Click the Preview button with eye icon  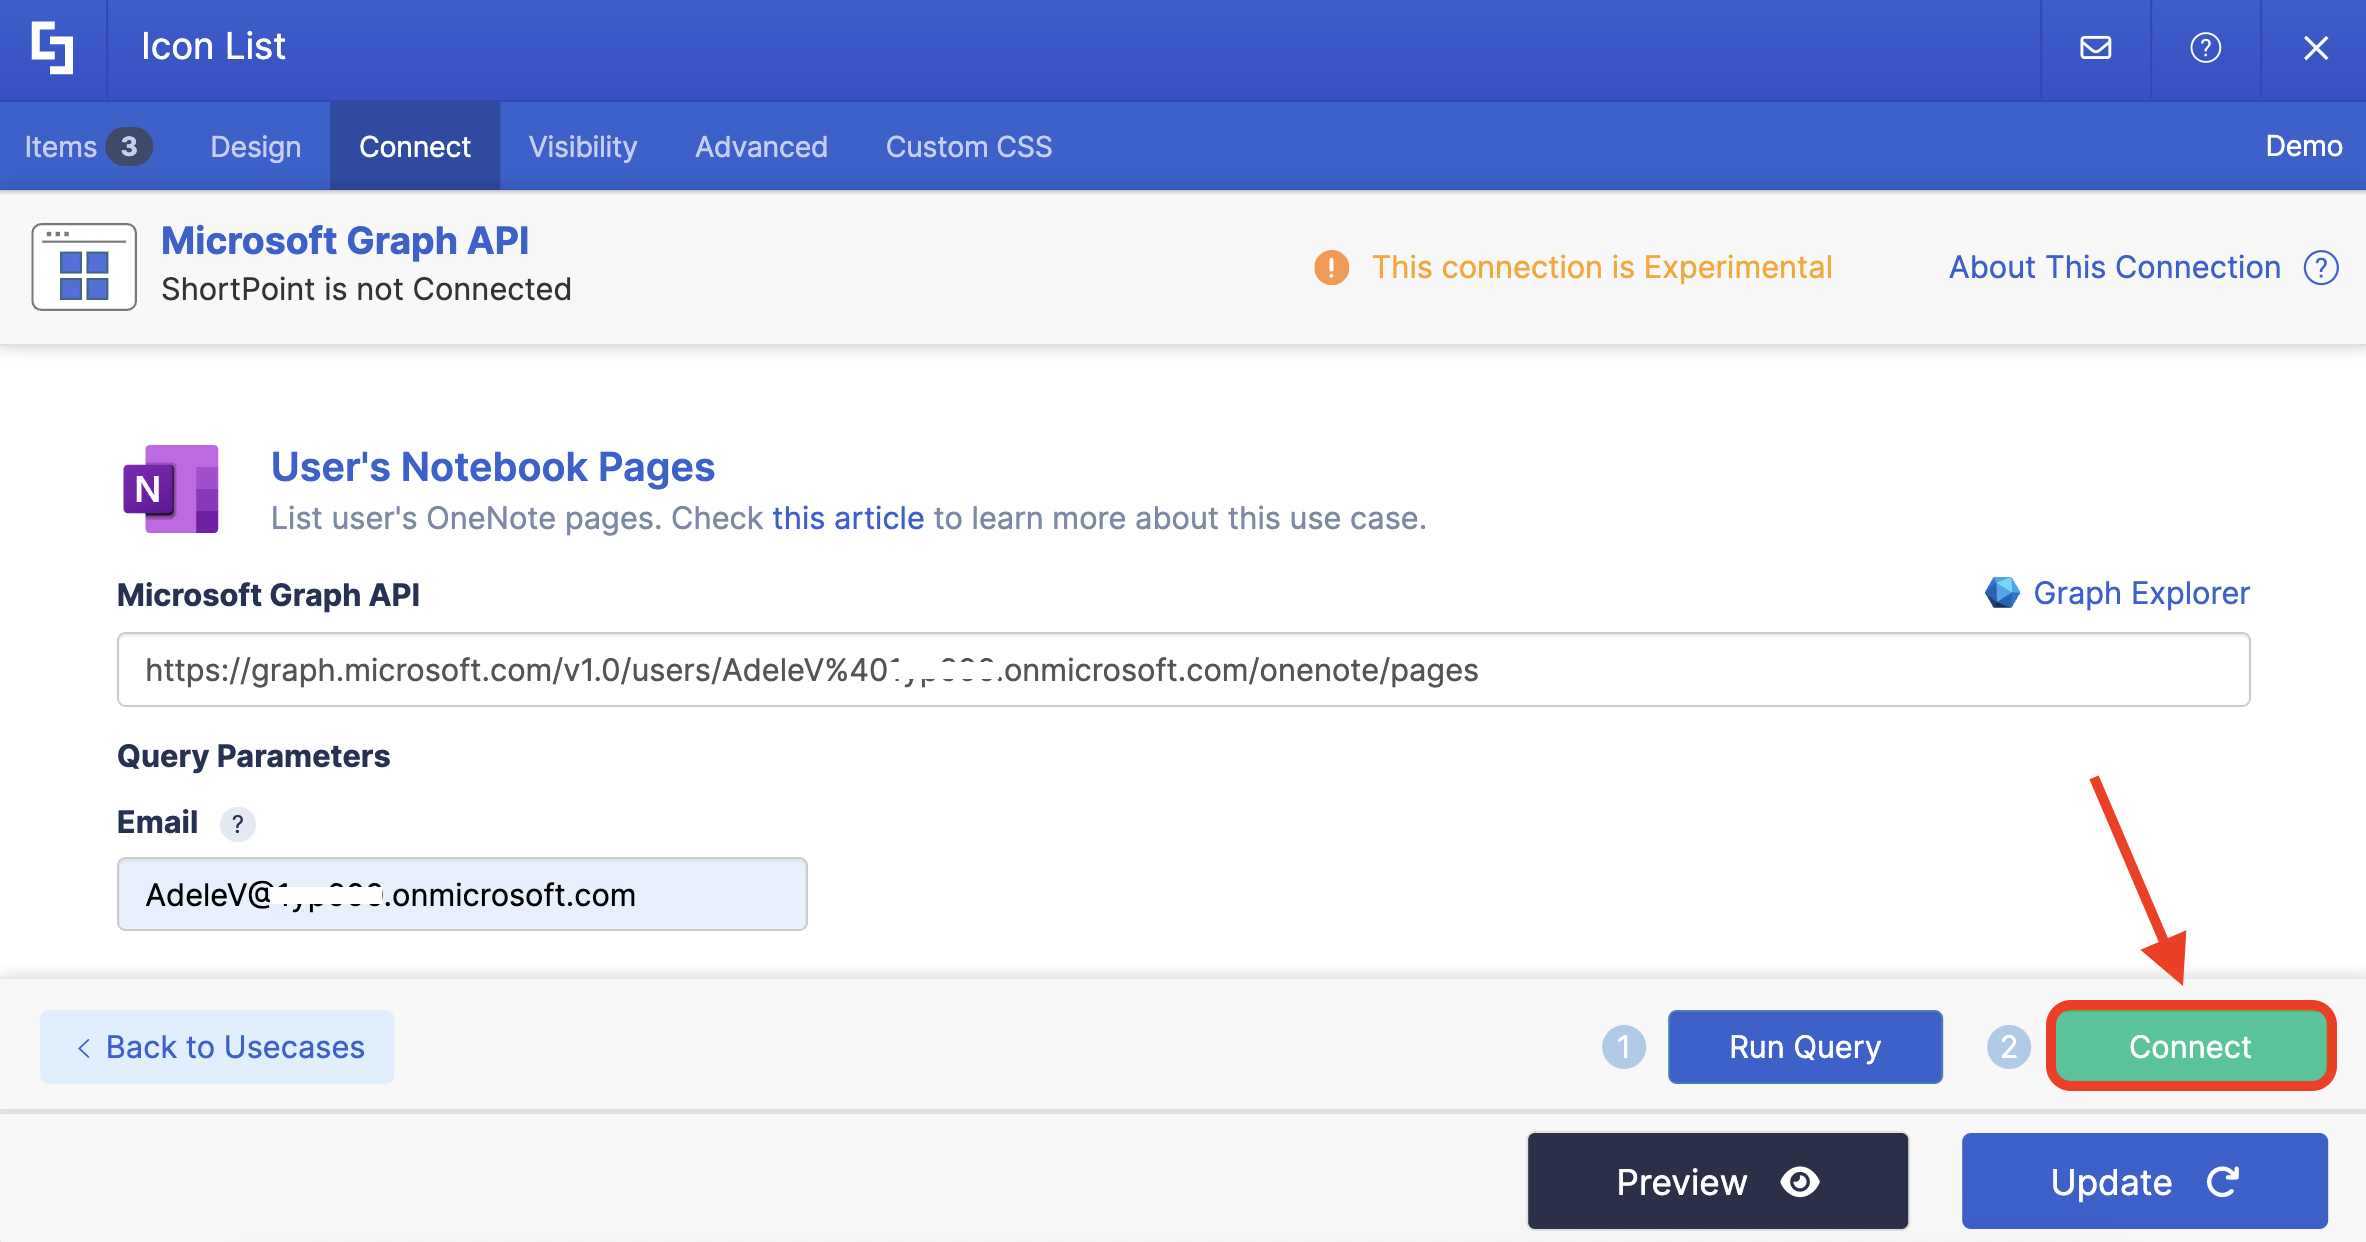[1717, 1181]
